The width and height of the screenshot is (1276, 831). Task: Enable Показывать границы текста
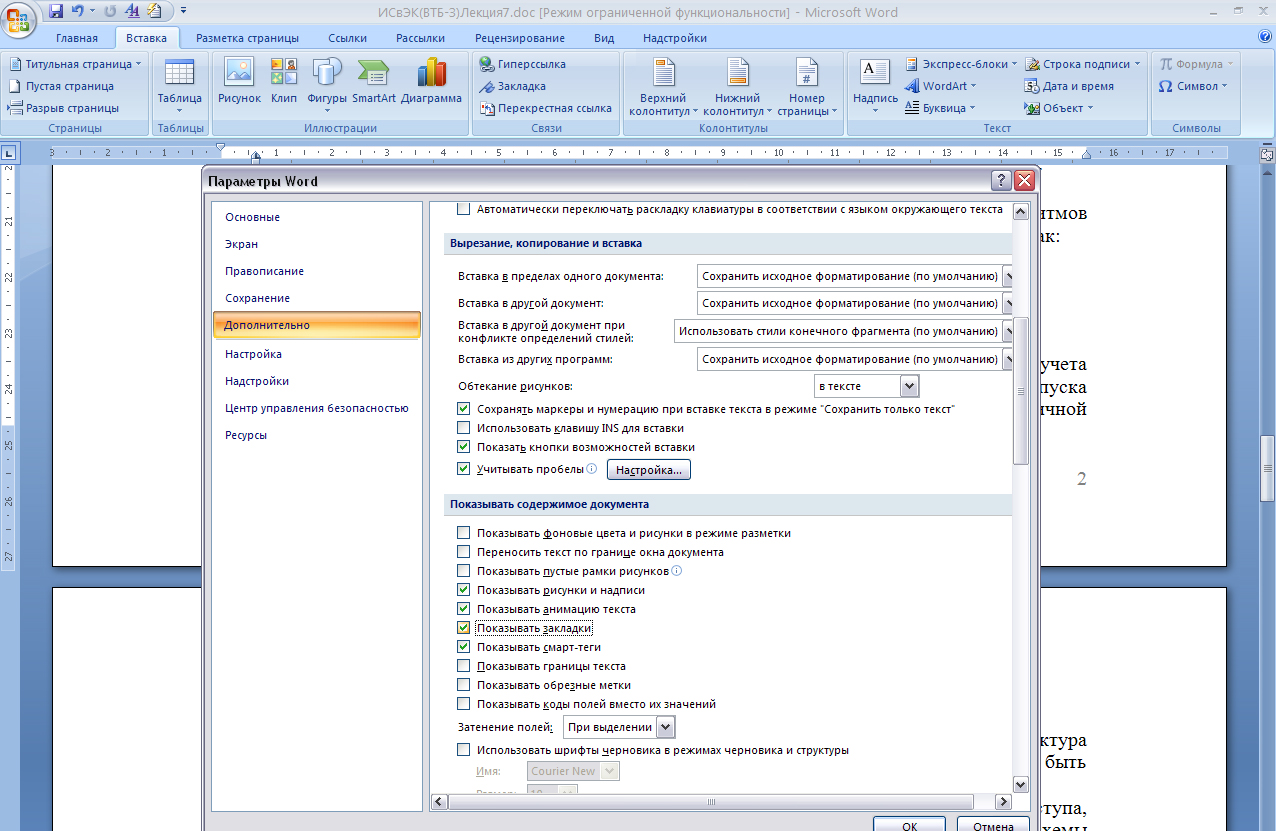click(463, 666)
